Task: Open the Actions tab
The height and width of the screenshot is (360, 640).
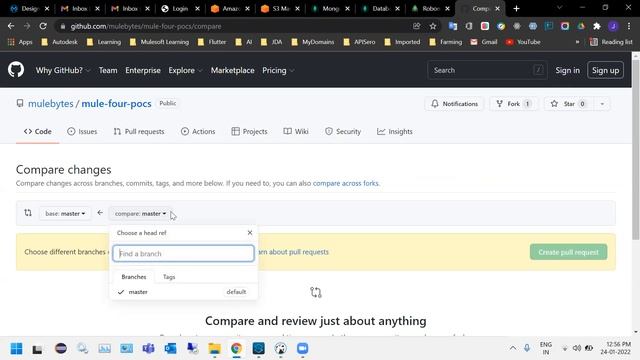Action: click(x=198, y=131)
